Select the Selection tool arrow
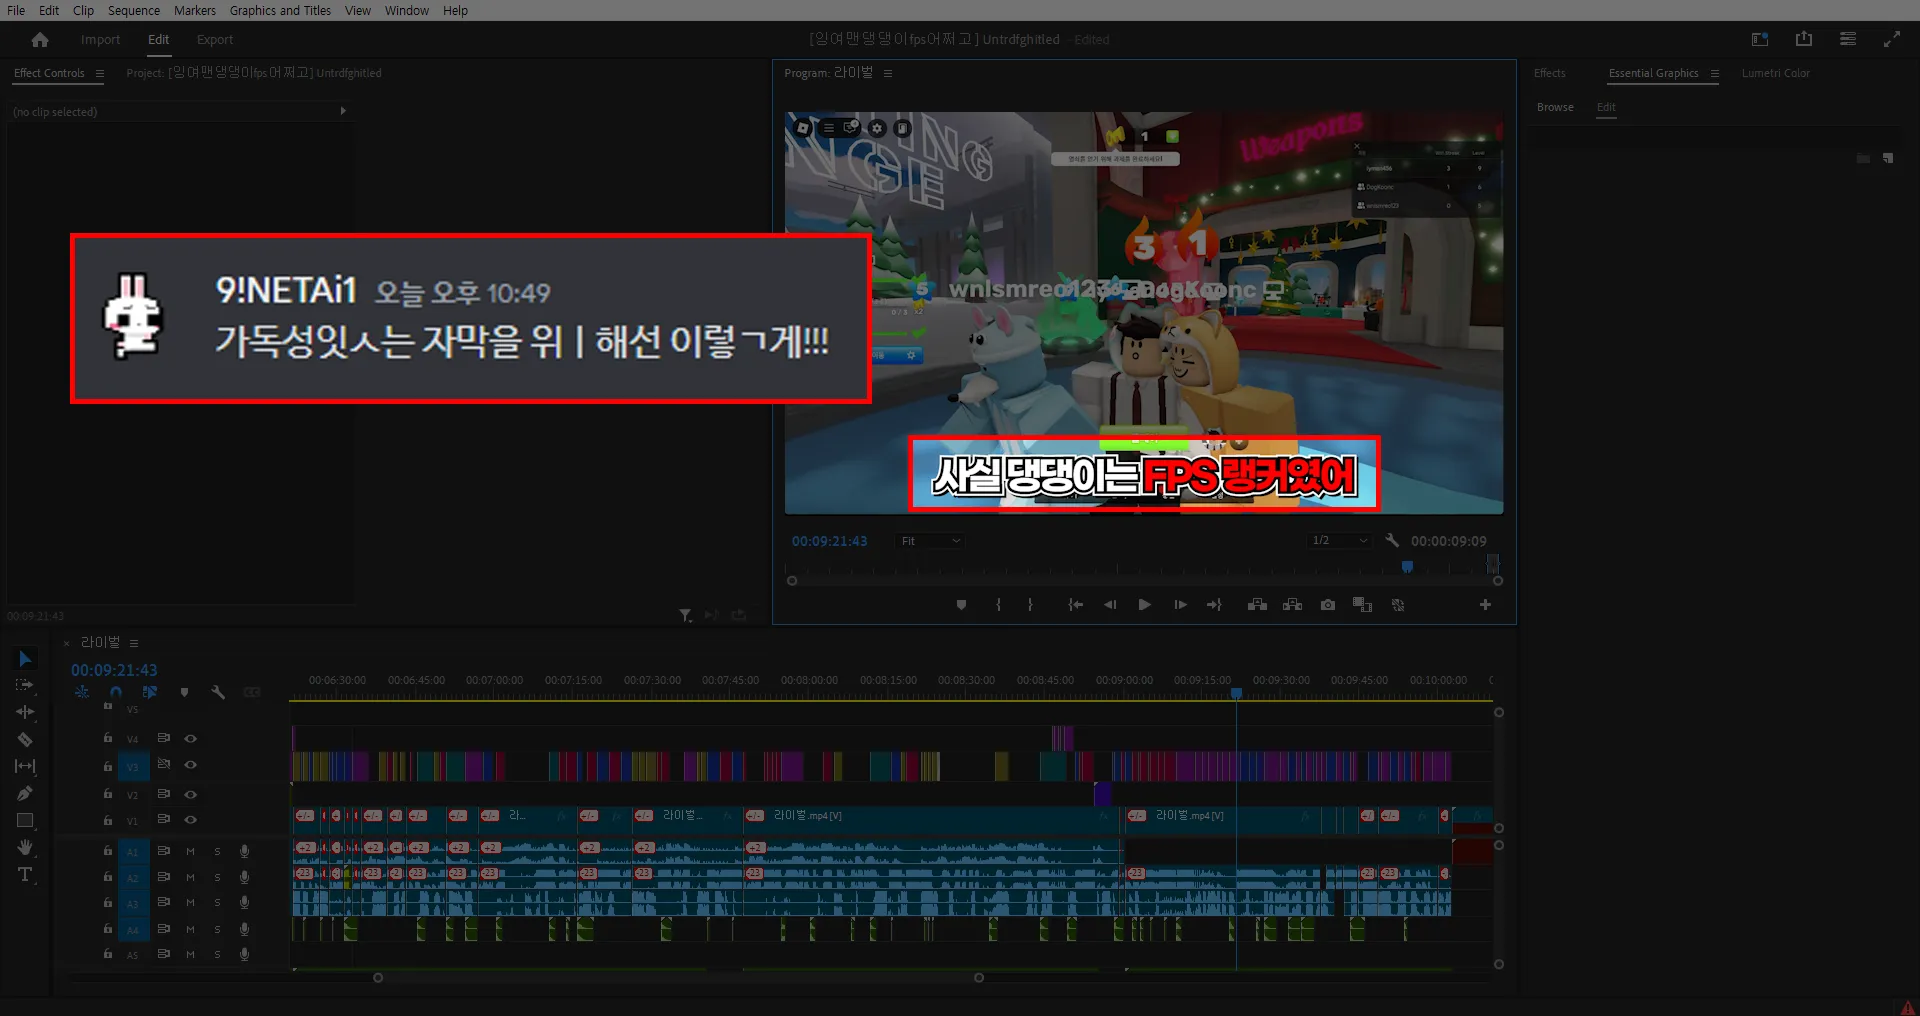1920x1016 pixels. (25, 658)
